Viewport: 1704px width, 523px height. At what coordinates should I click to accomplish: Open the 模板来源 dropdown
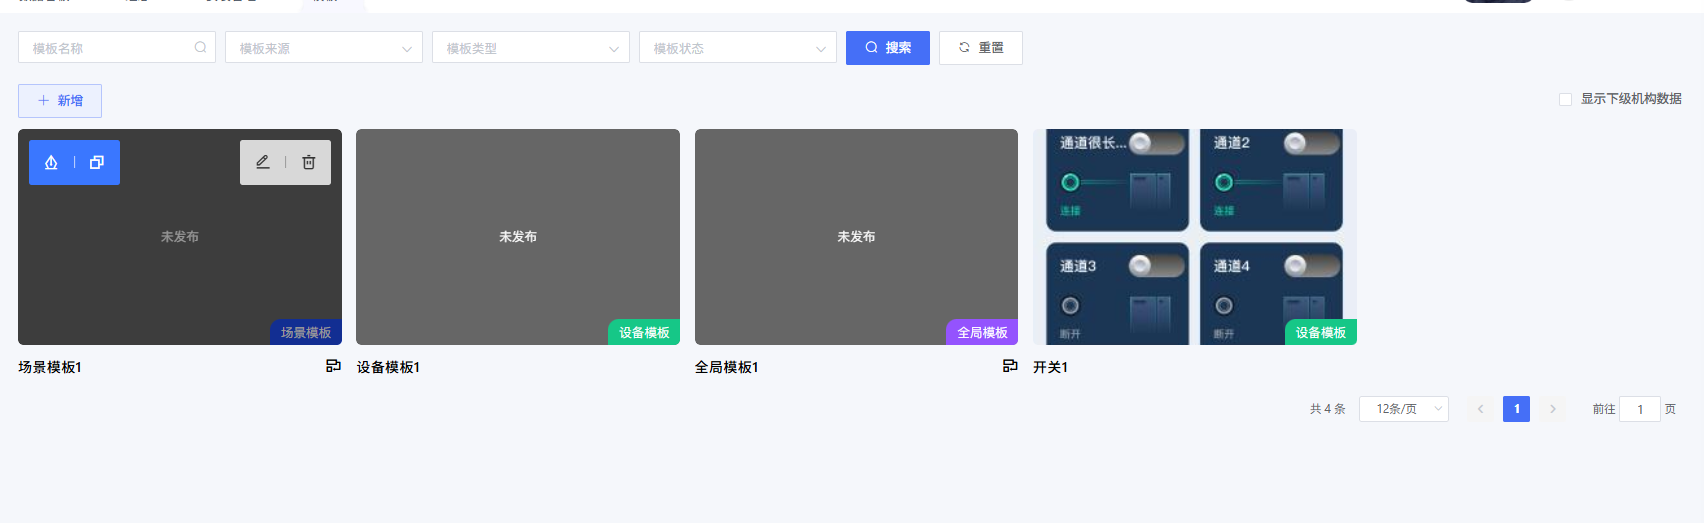[323, 48]
